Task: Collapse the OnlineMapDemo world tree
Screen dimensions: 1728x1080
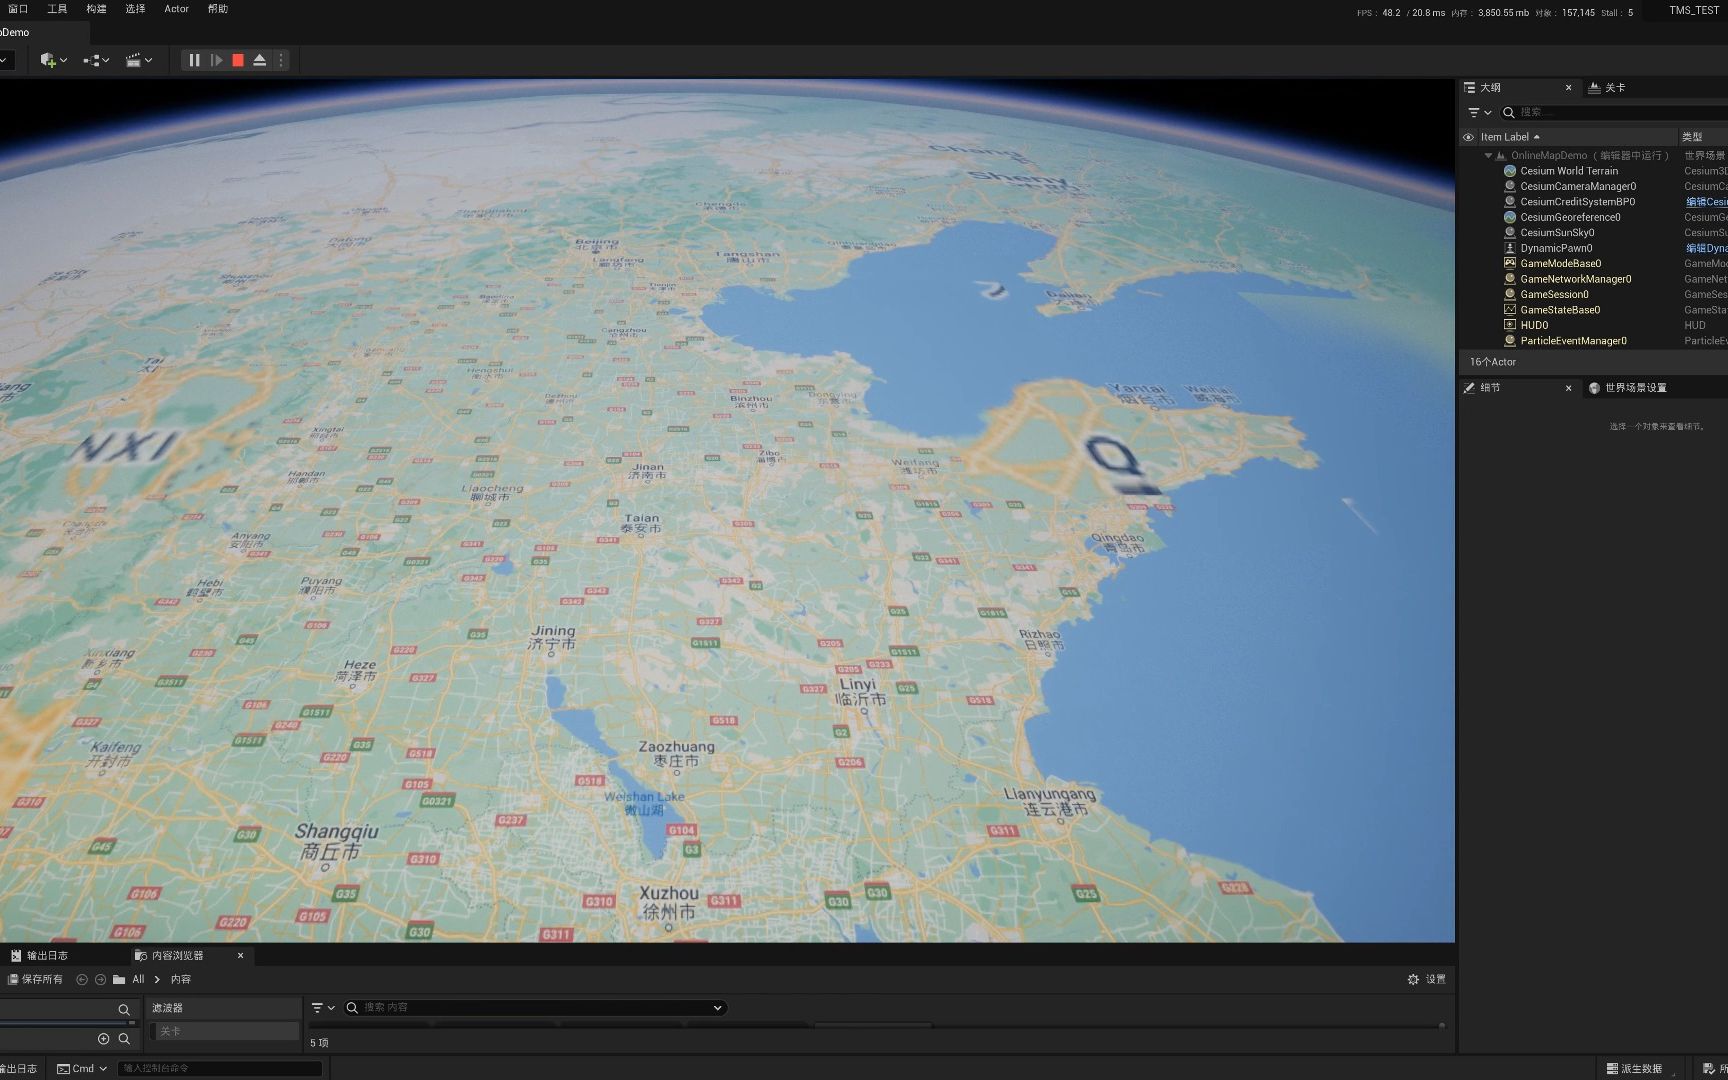Action: [x=1489, y=155]
